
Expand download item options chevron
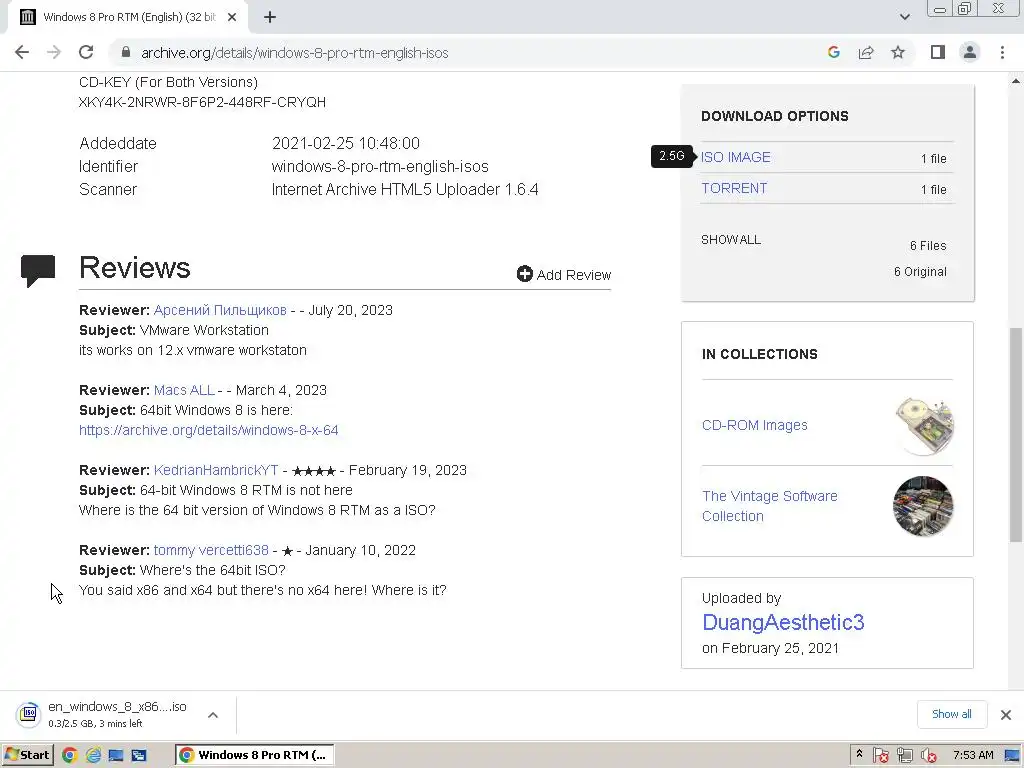coord(213,715)
